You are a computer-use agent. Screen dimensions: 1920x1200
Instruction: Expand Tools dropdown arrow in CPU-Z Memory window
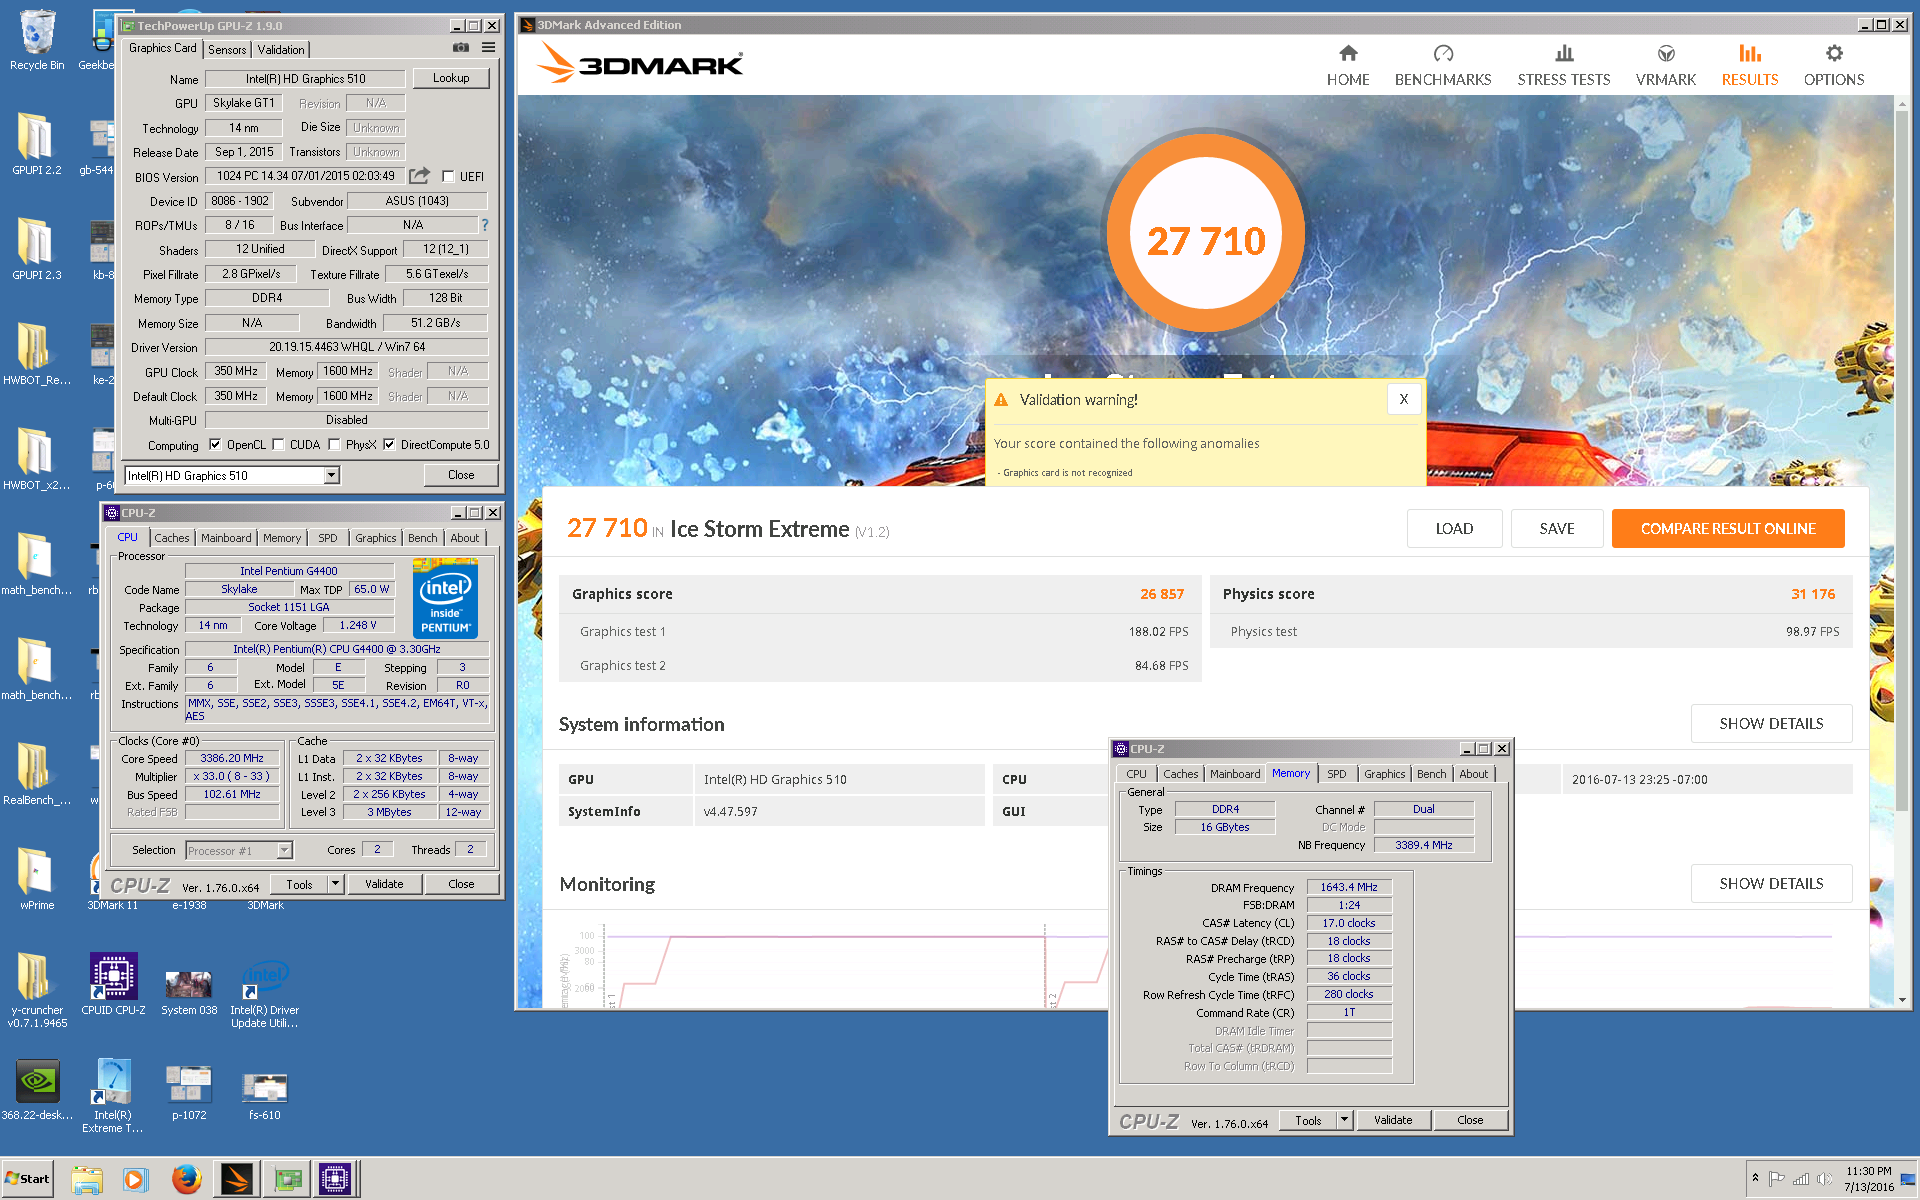1345,1120
